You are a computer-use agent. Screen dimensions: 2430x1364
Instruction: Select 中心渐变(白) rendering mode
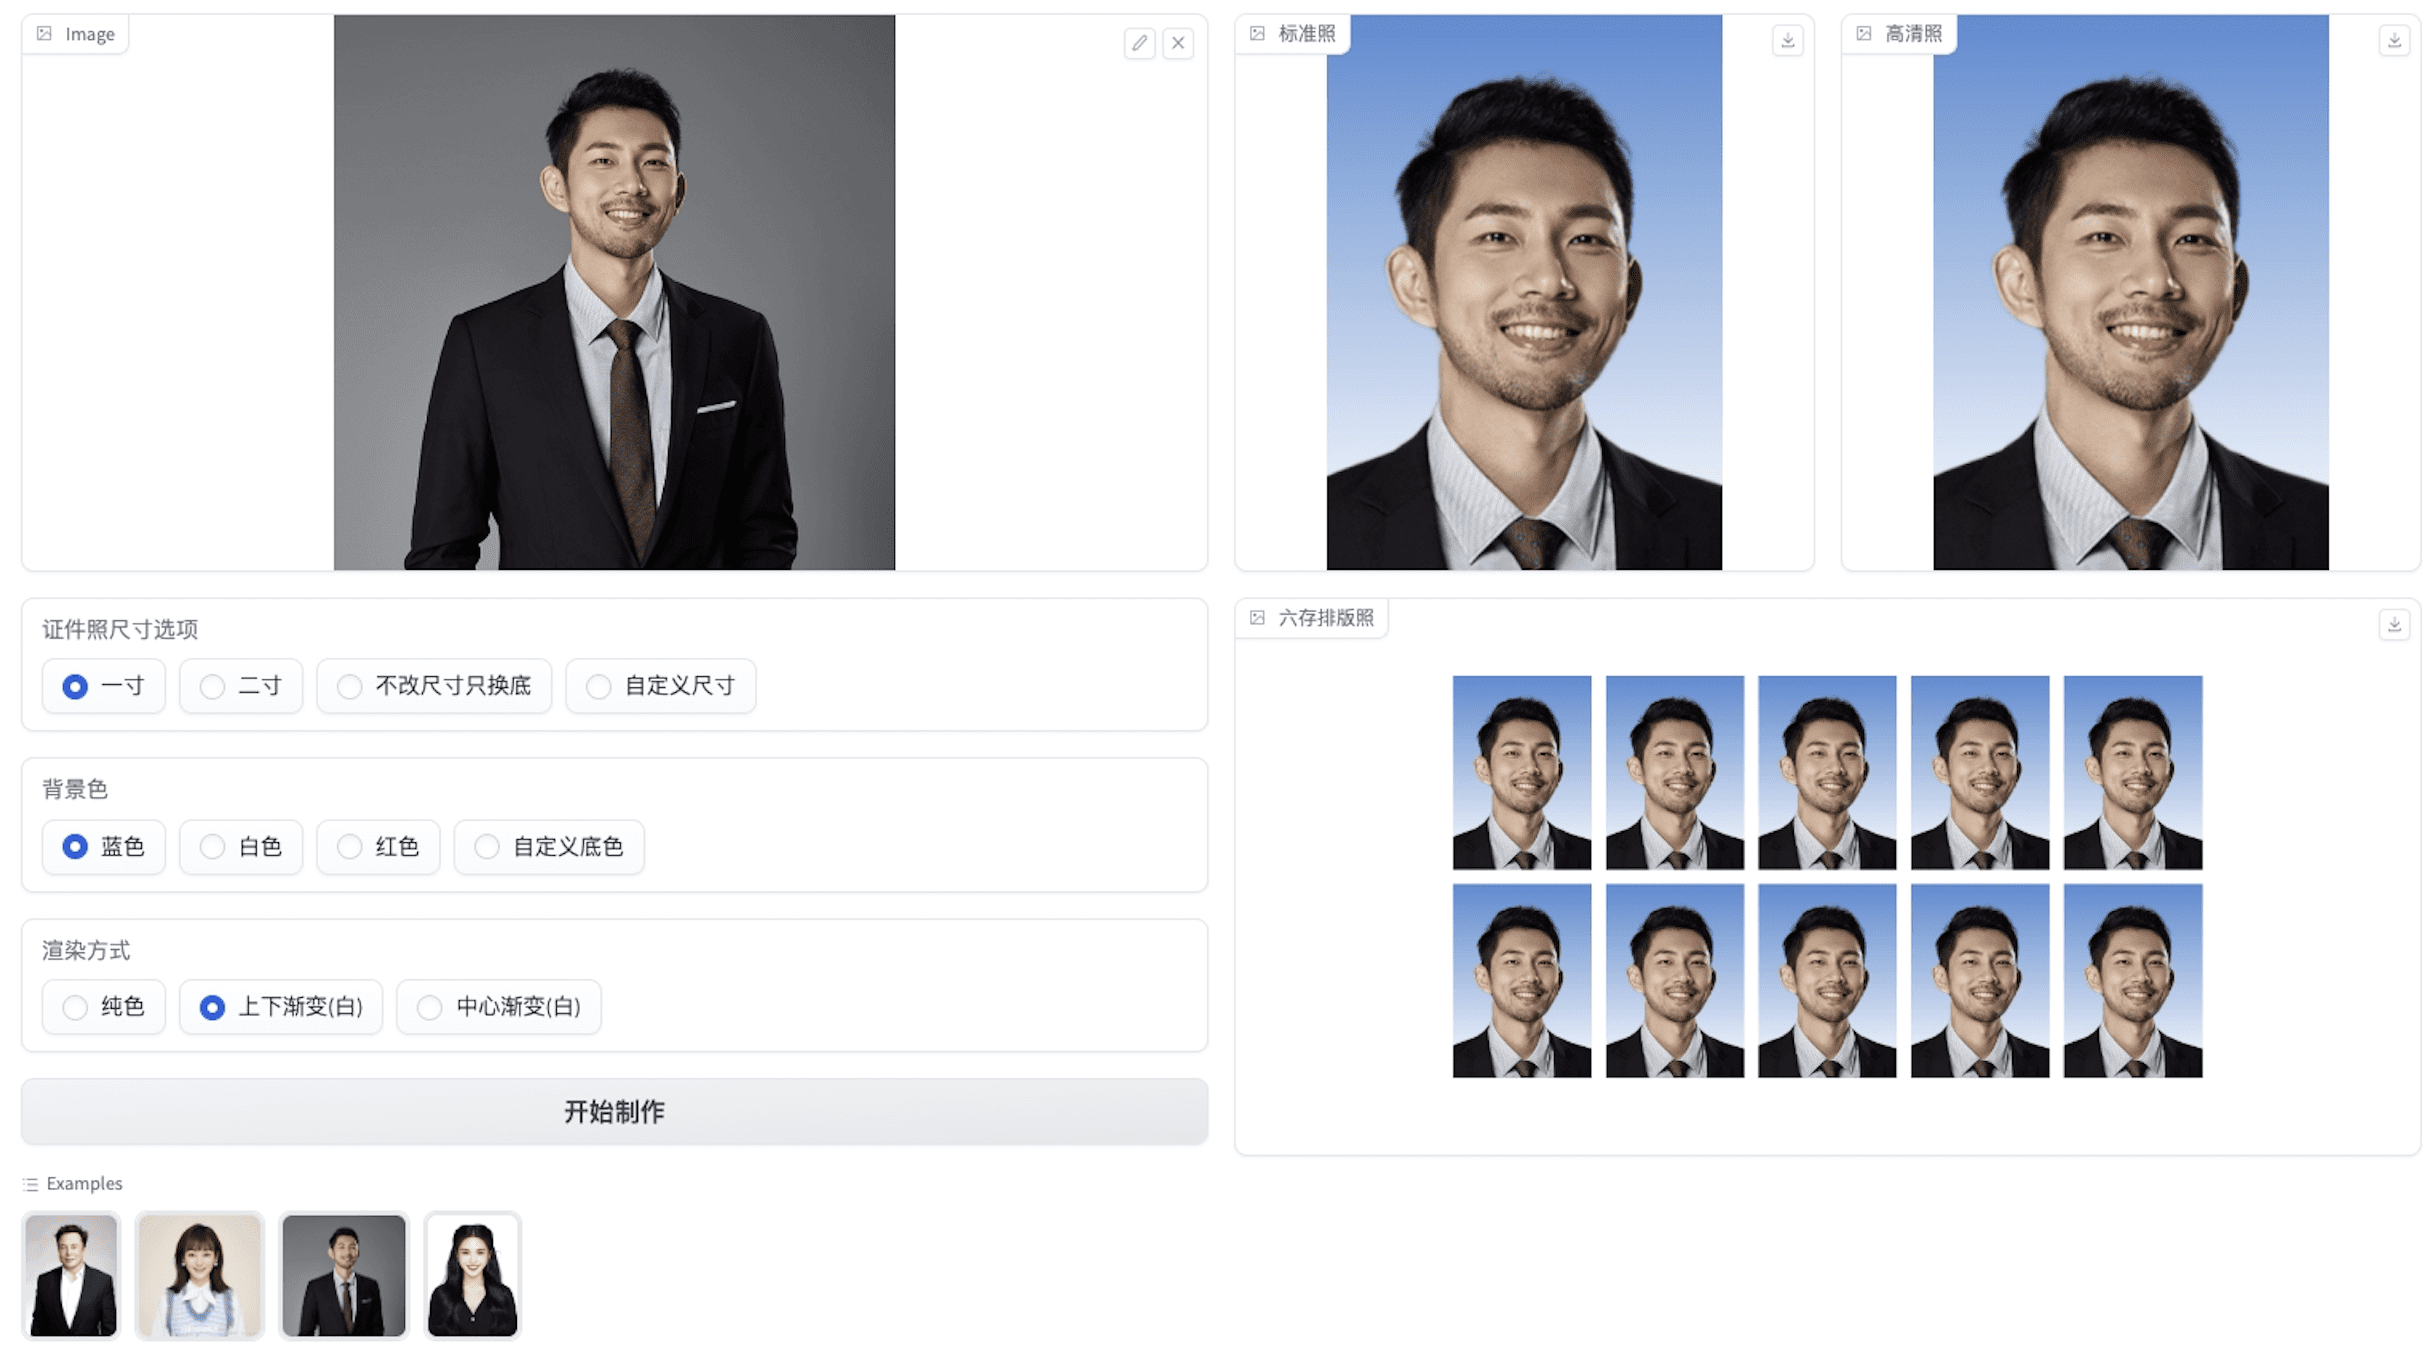click(499, 1007)
